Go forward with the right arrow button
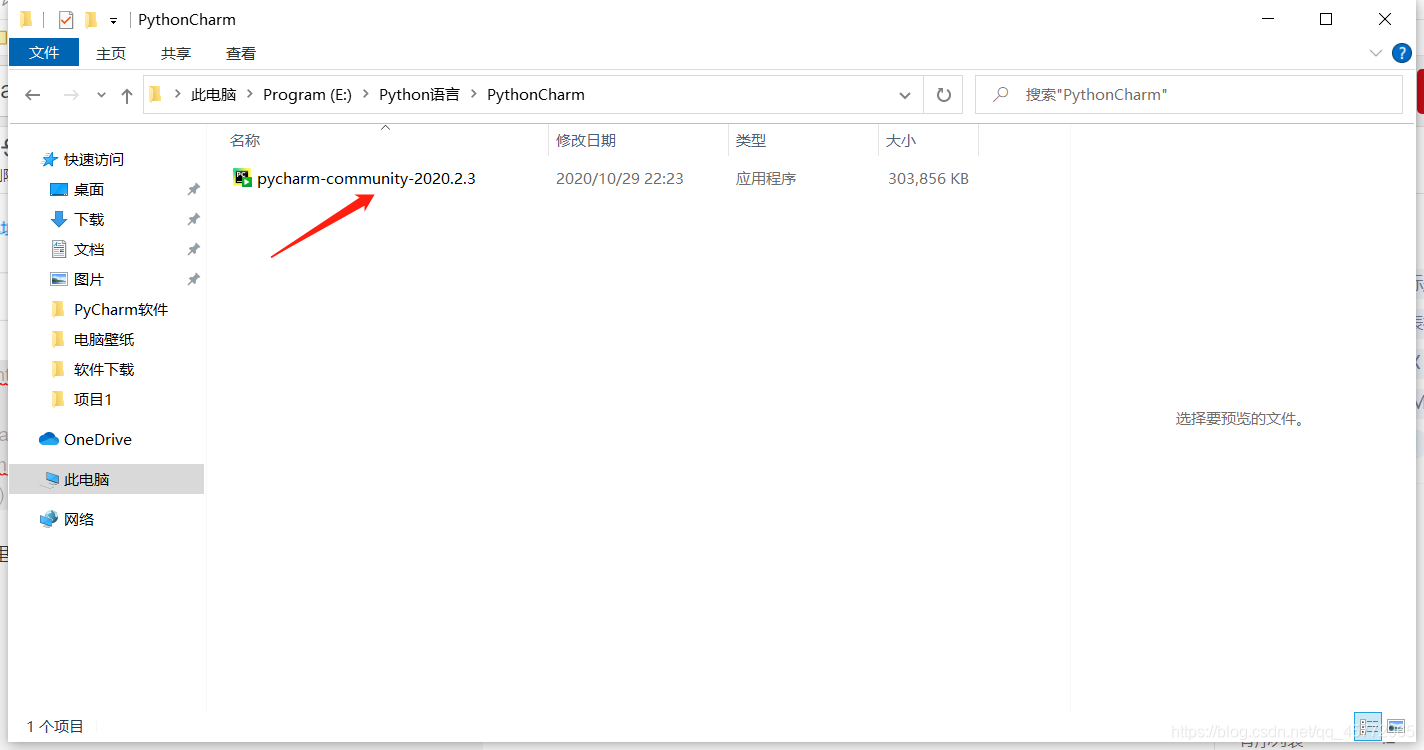The height and width of the screenshot is (750, 1424). click(71, 95)
